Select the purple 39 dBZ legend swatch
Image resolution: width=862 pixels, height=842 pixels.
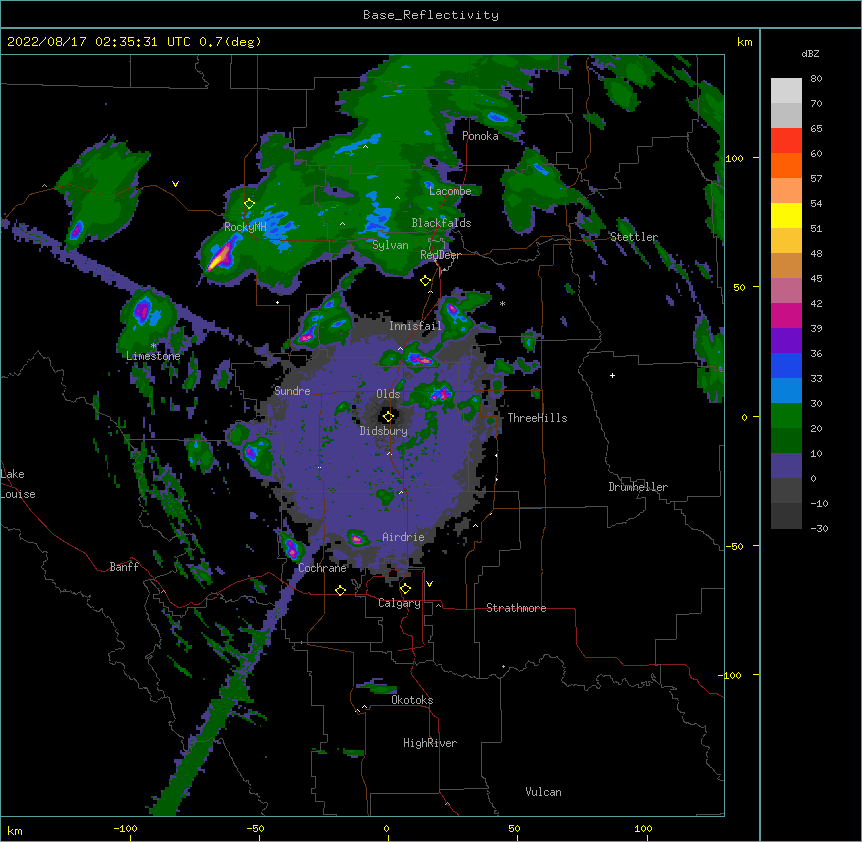point(786,340)
